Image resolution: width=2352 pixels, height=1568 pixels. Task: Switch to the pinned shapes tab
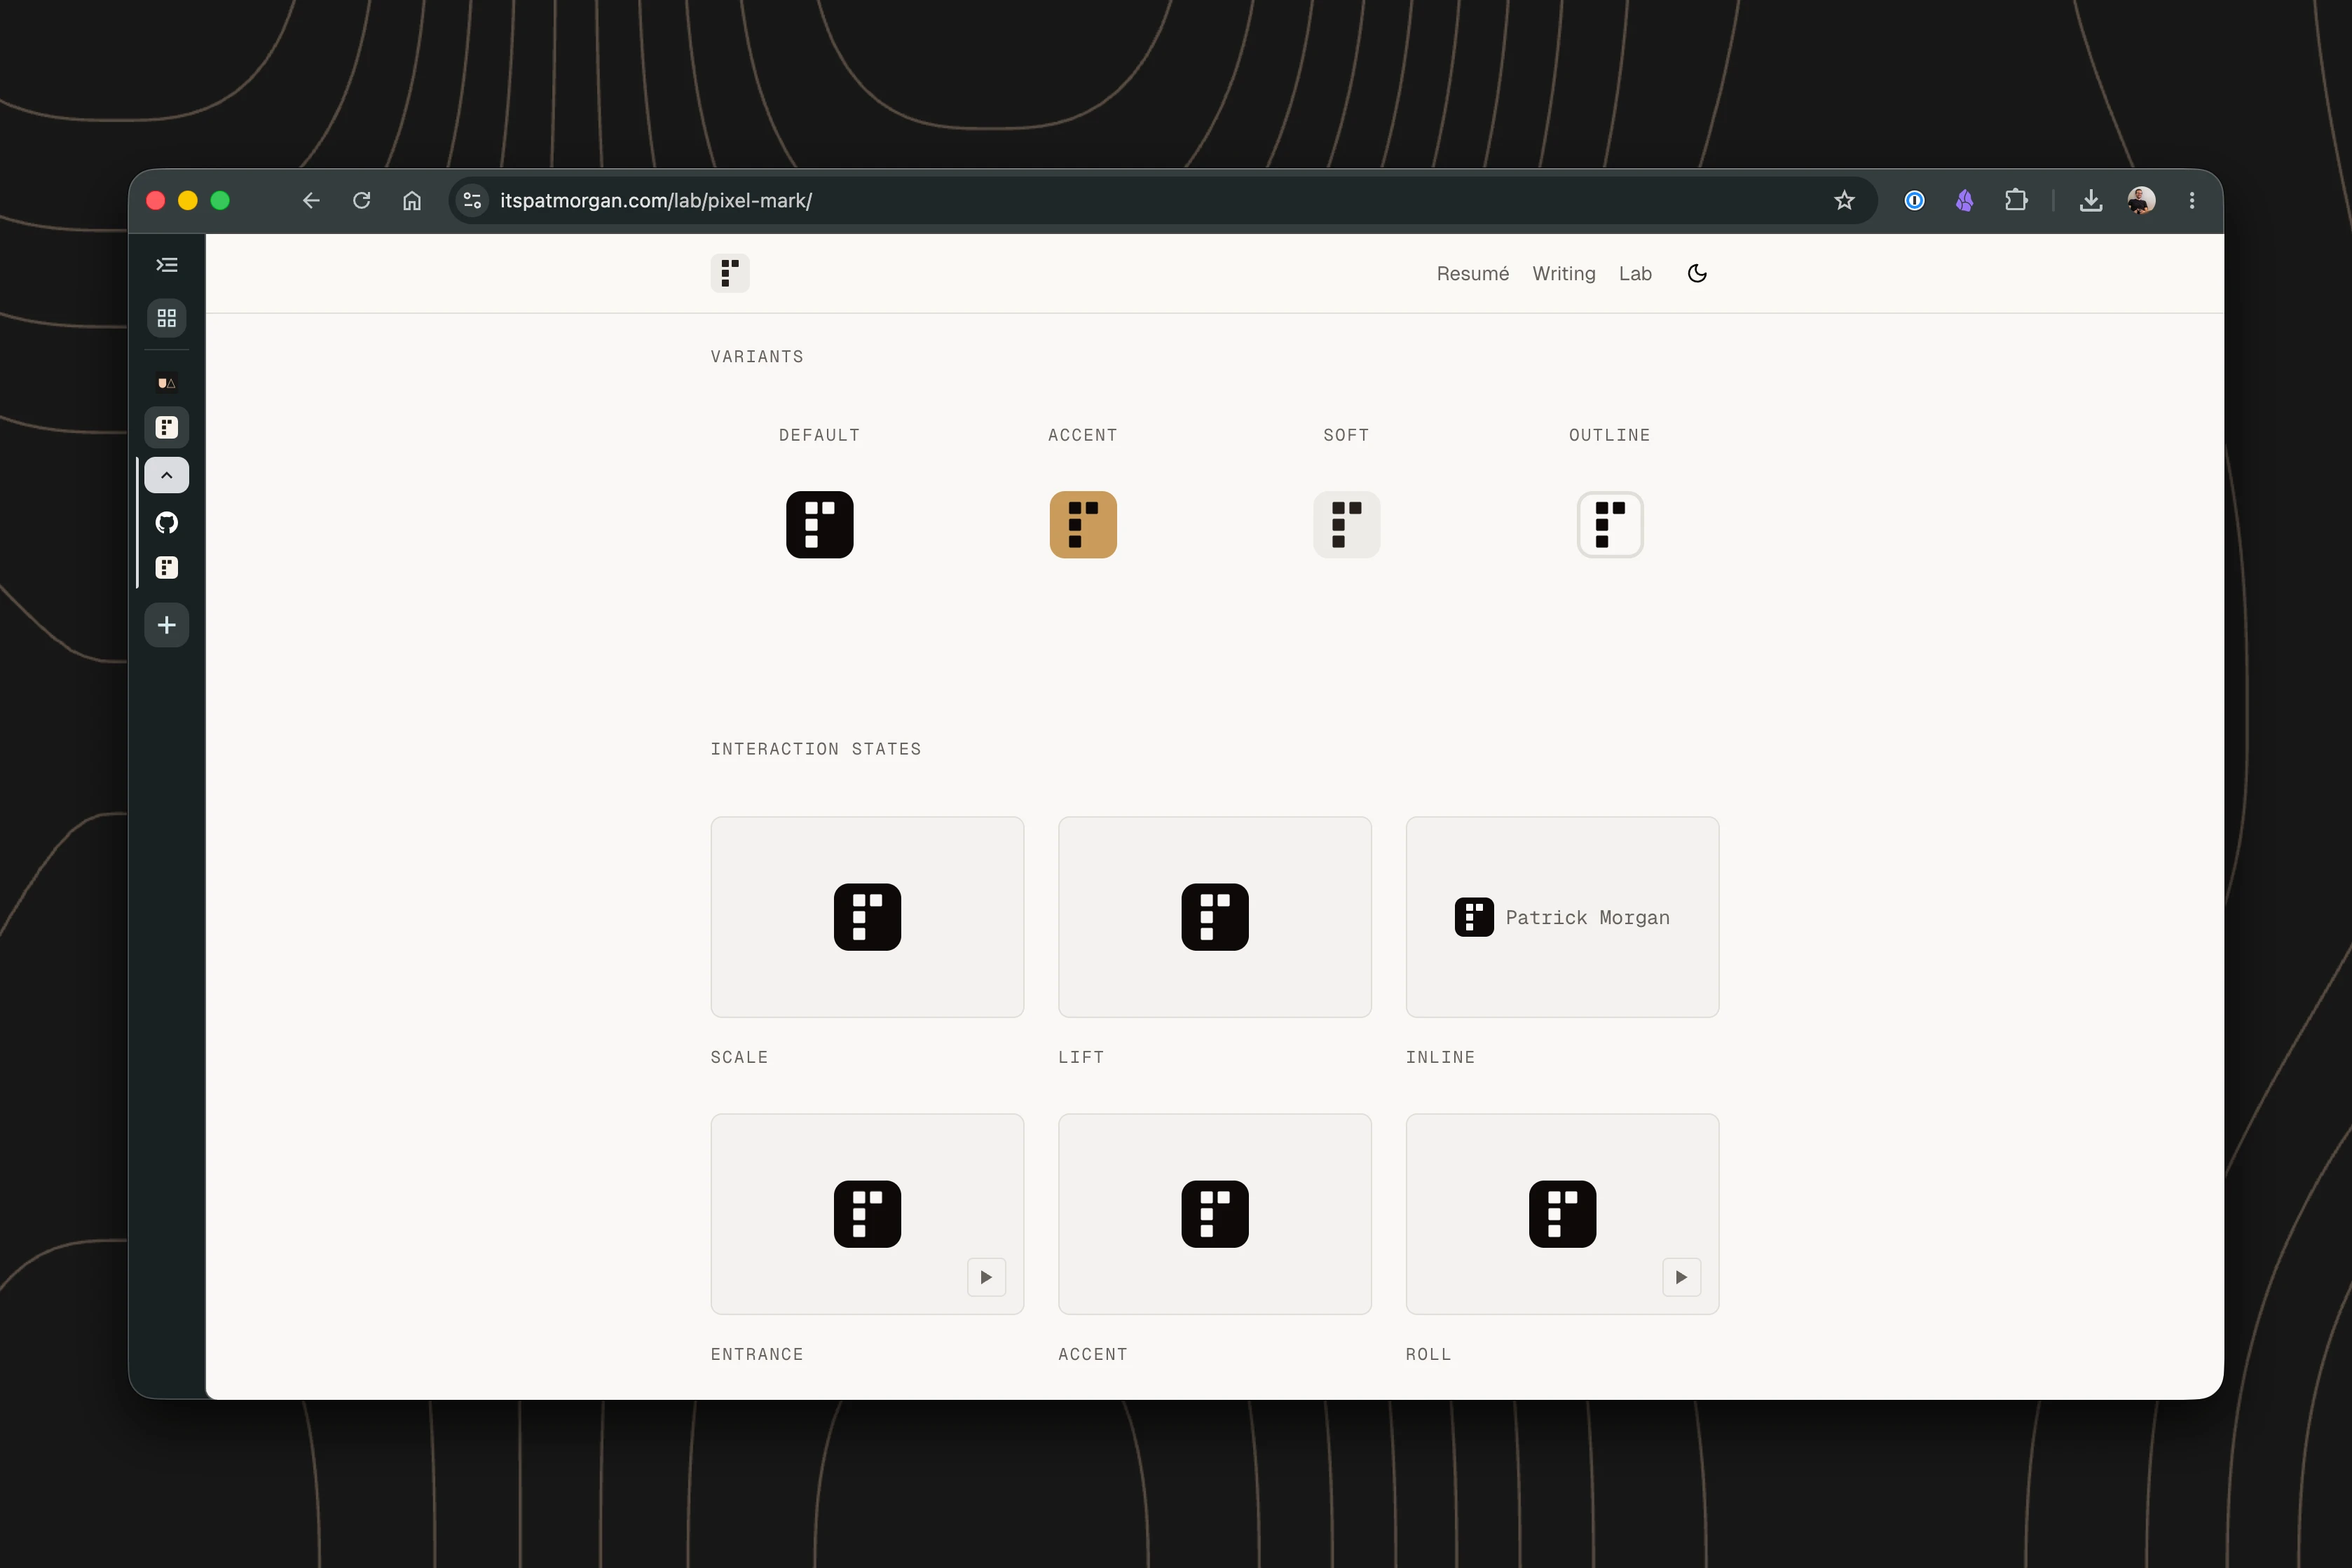pyautogui.click(x=167, y=383)
